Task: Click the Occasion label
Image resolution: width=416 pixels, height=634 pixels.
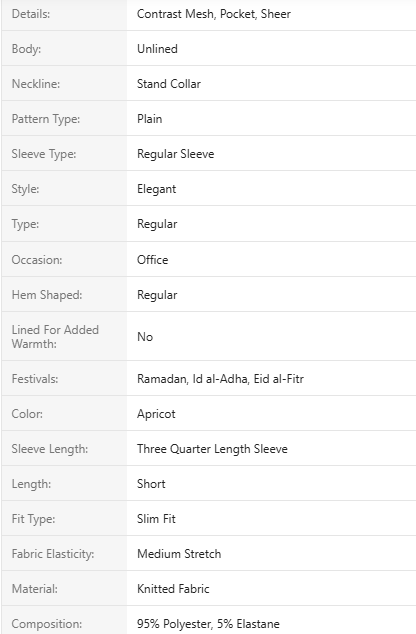Action: [x=37, y=260]
